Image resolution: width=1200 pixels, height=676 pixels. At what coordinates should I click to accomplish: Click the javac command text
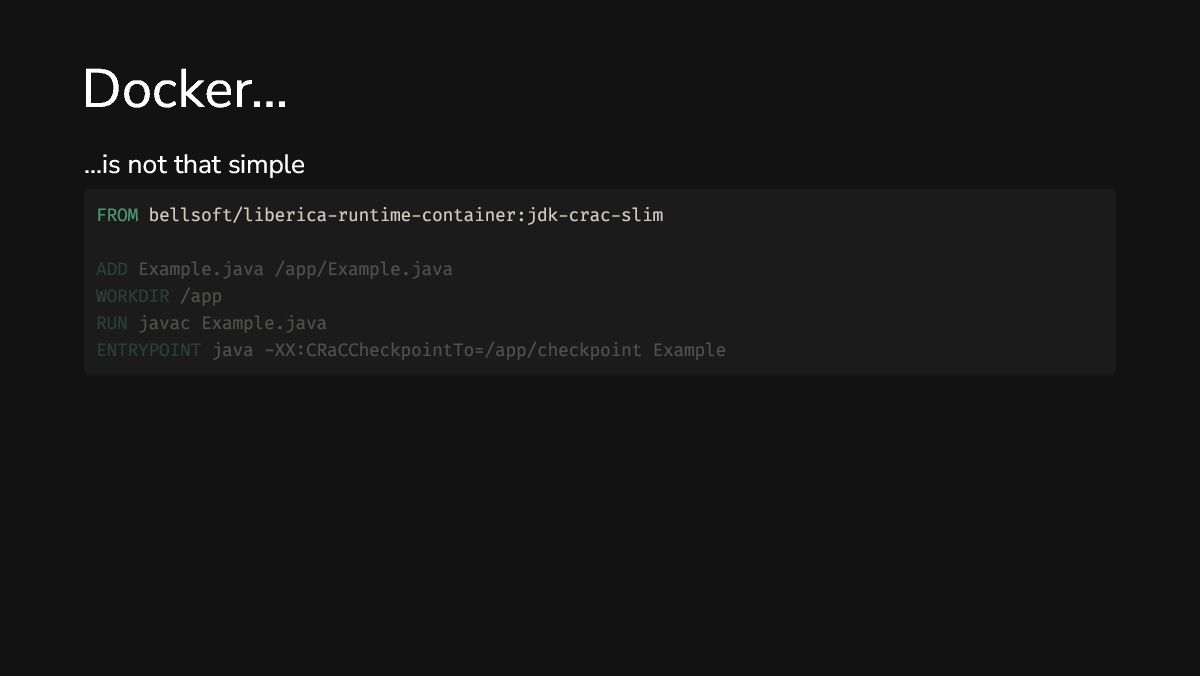pyautogui.click(x=164, y=323)
